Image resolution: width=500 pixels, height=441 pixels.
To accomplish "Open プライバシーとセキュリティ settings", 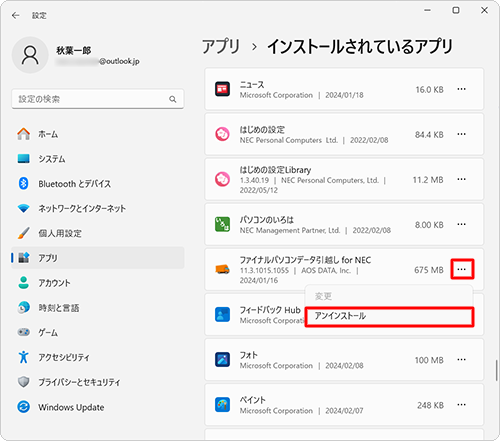I will click(x=98, y=382).
